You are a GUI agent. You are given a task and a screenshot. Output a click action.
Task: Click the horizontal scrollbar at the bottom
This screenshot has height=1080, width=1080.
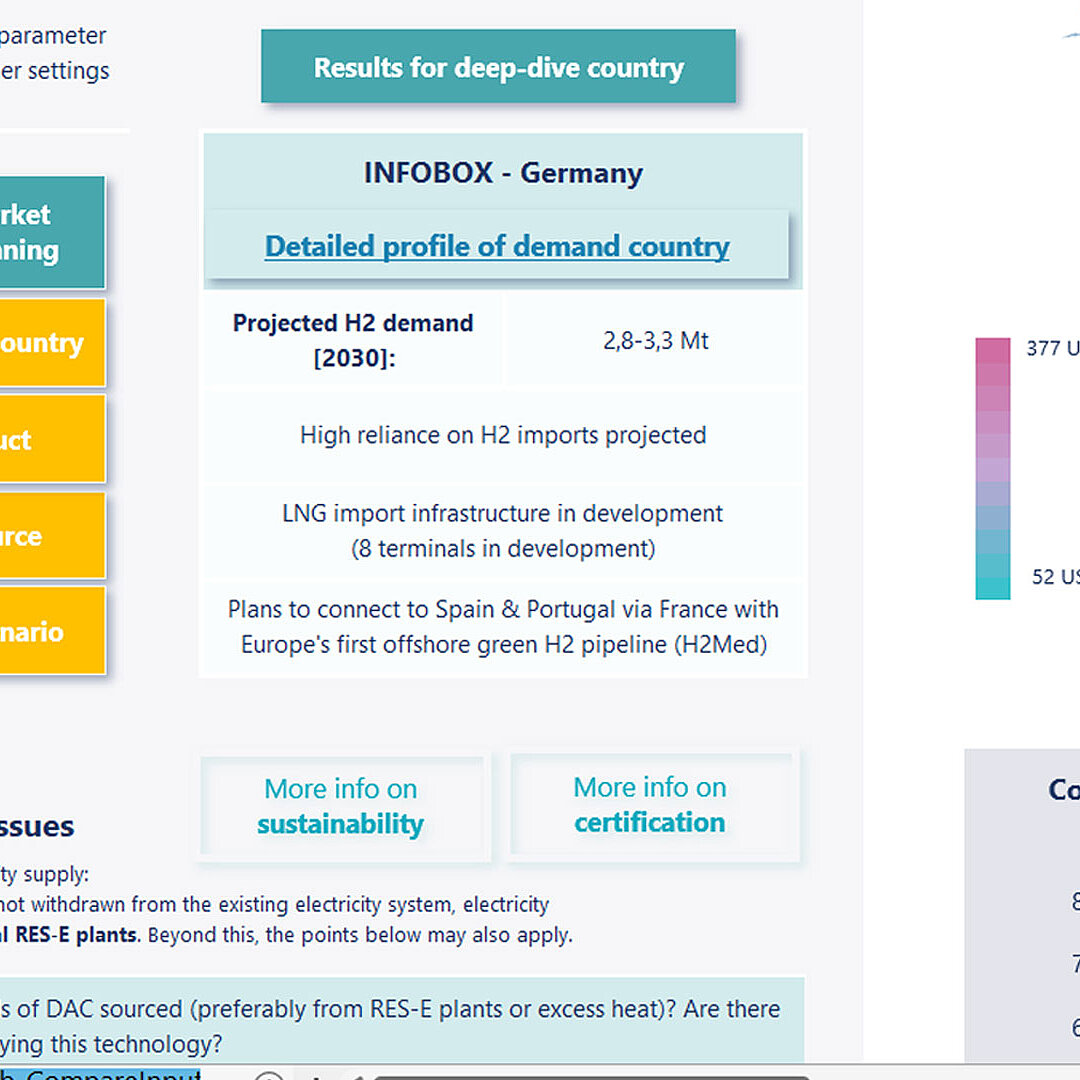click(592, 1077)
